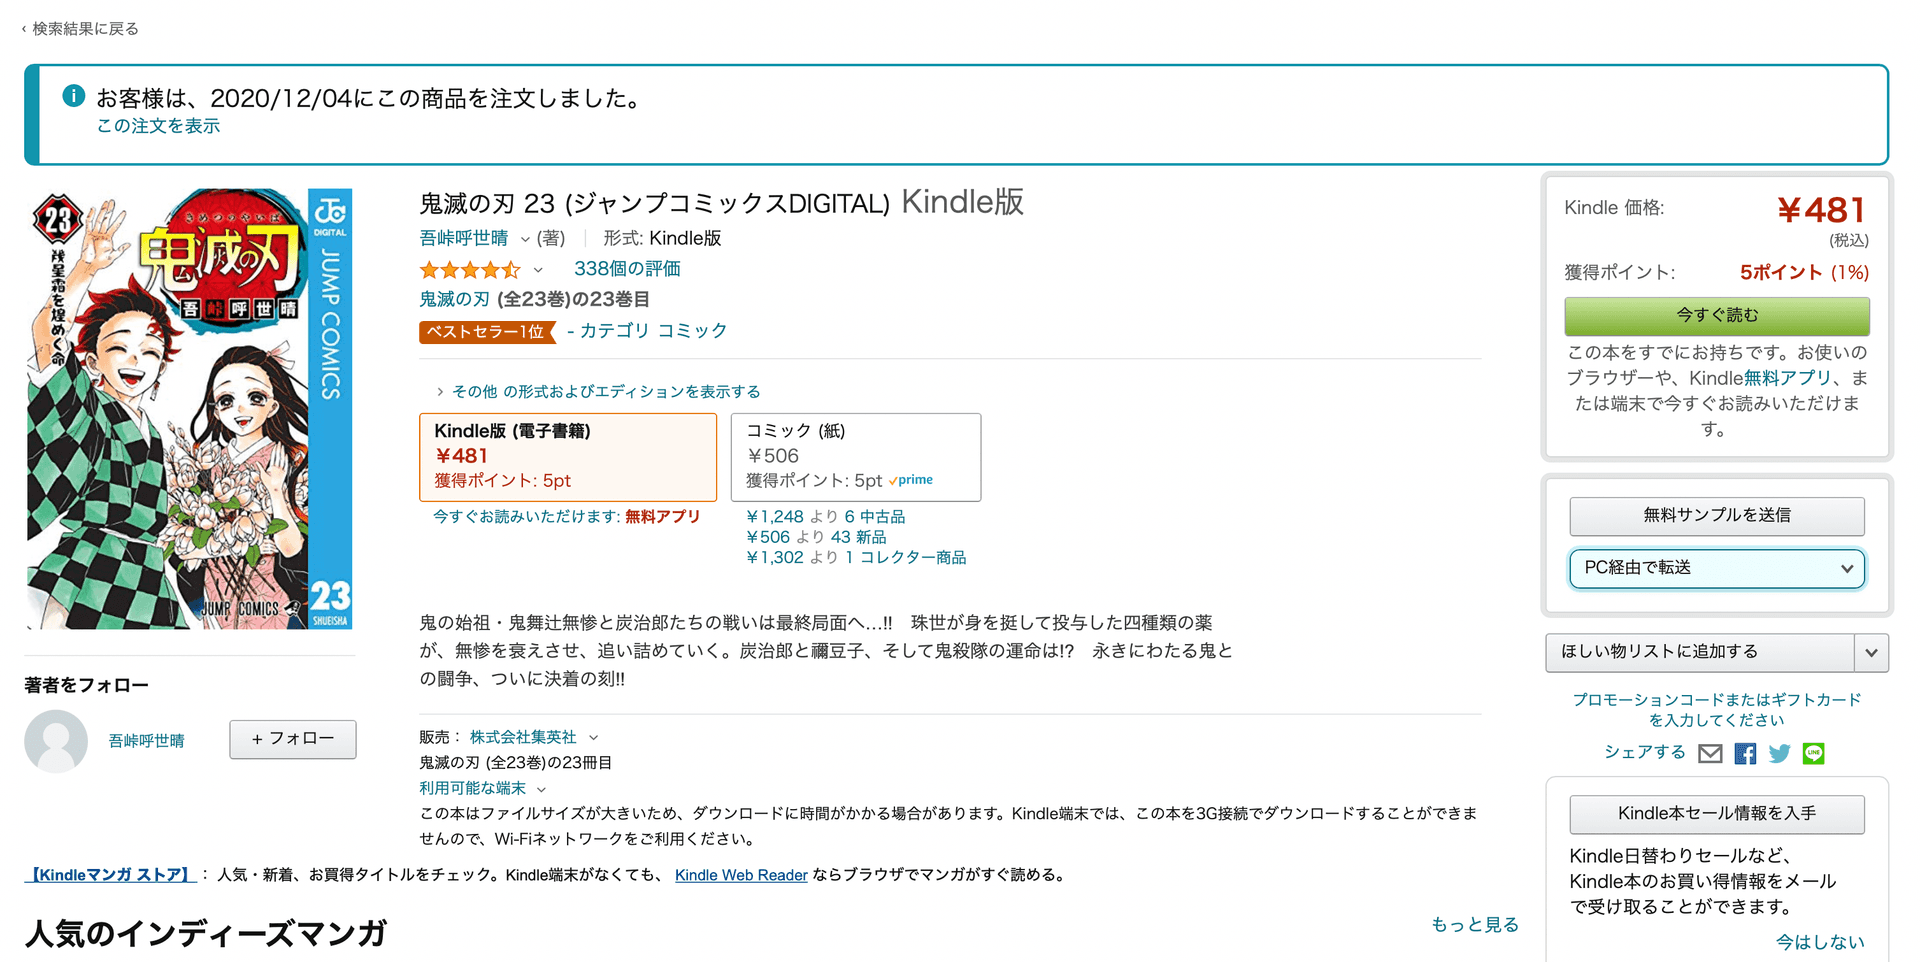Open seller 株式会社集英社 link
Image resolution: width=1920 pixels, height=962 pixels.
[523, 737]
